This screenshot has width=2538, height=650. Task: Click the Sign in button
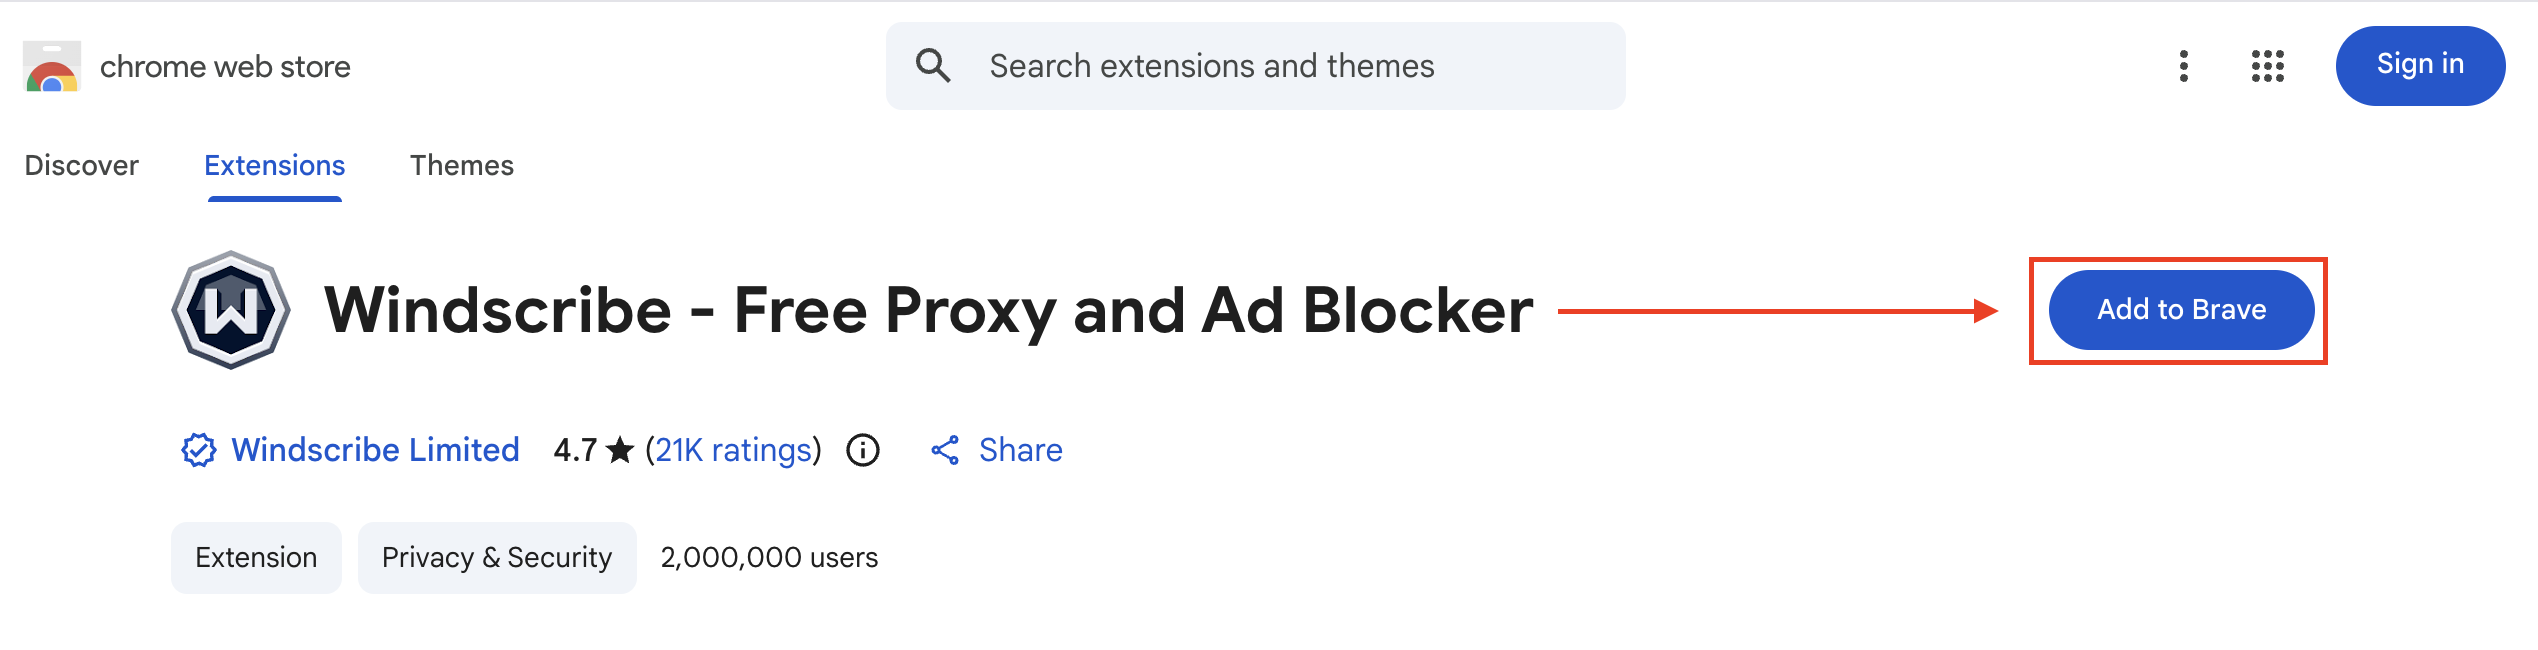coord(2420,64)
